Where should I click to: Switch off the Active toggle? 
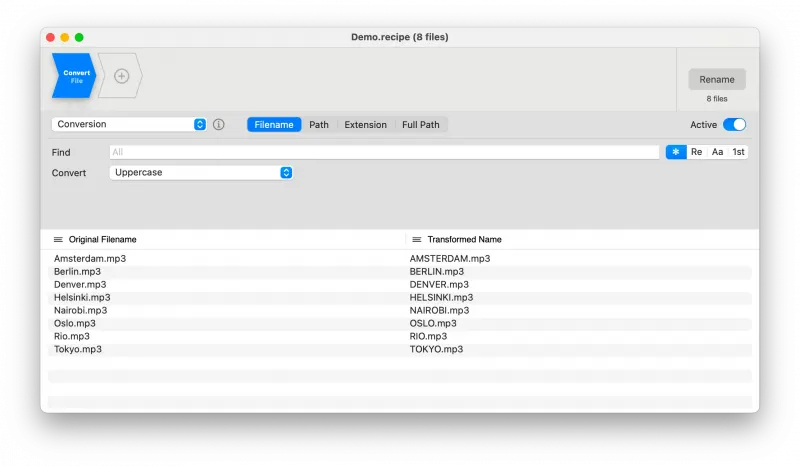click(x=734, y=125)
